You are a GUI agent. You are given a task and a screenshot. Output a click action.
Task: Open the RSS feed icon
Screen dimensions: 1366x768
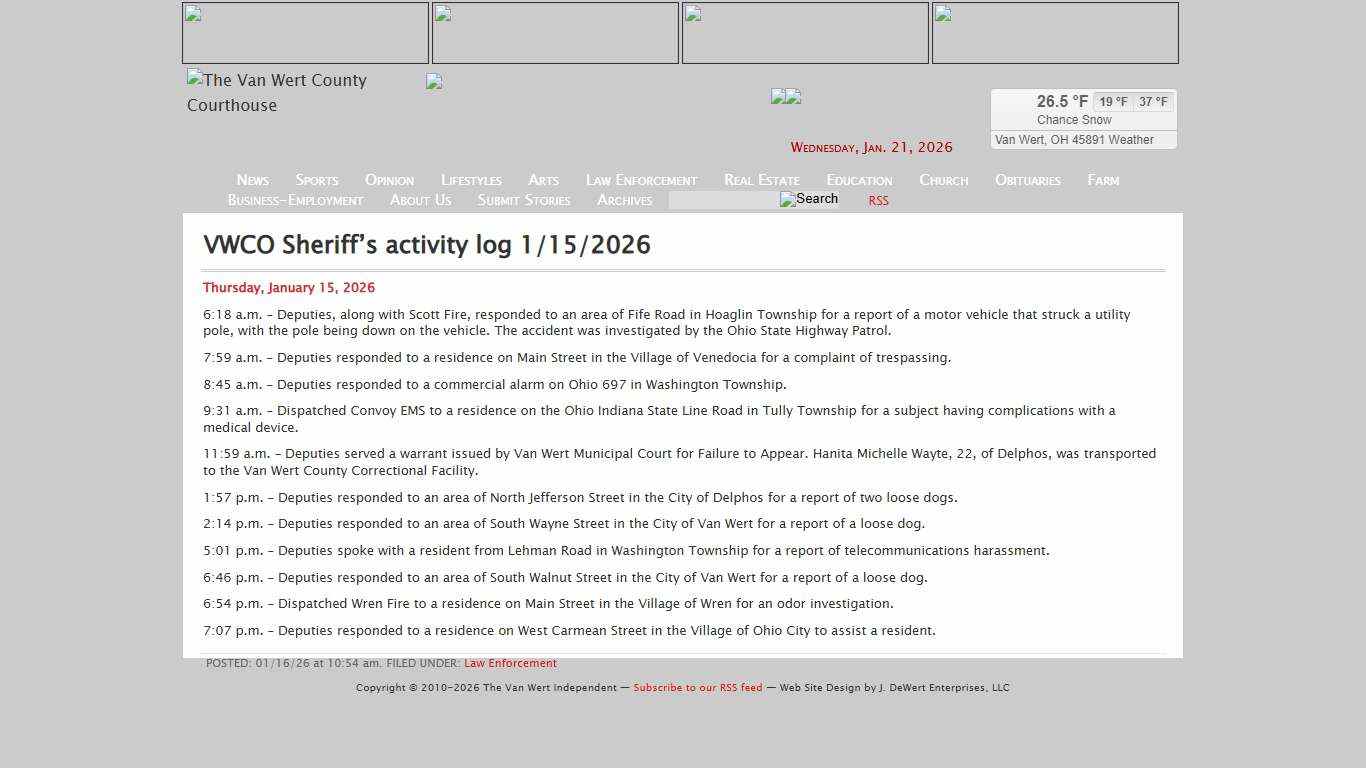point(878,200)
